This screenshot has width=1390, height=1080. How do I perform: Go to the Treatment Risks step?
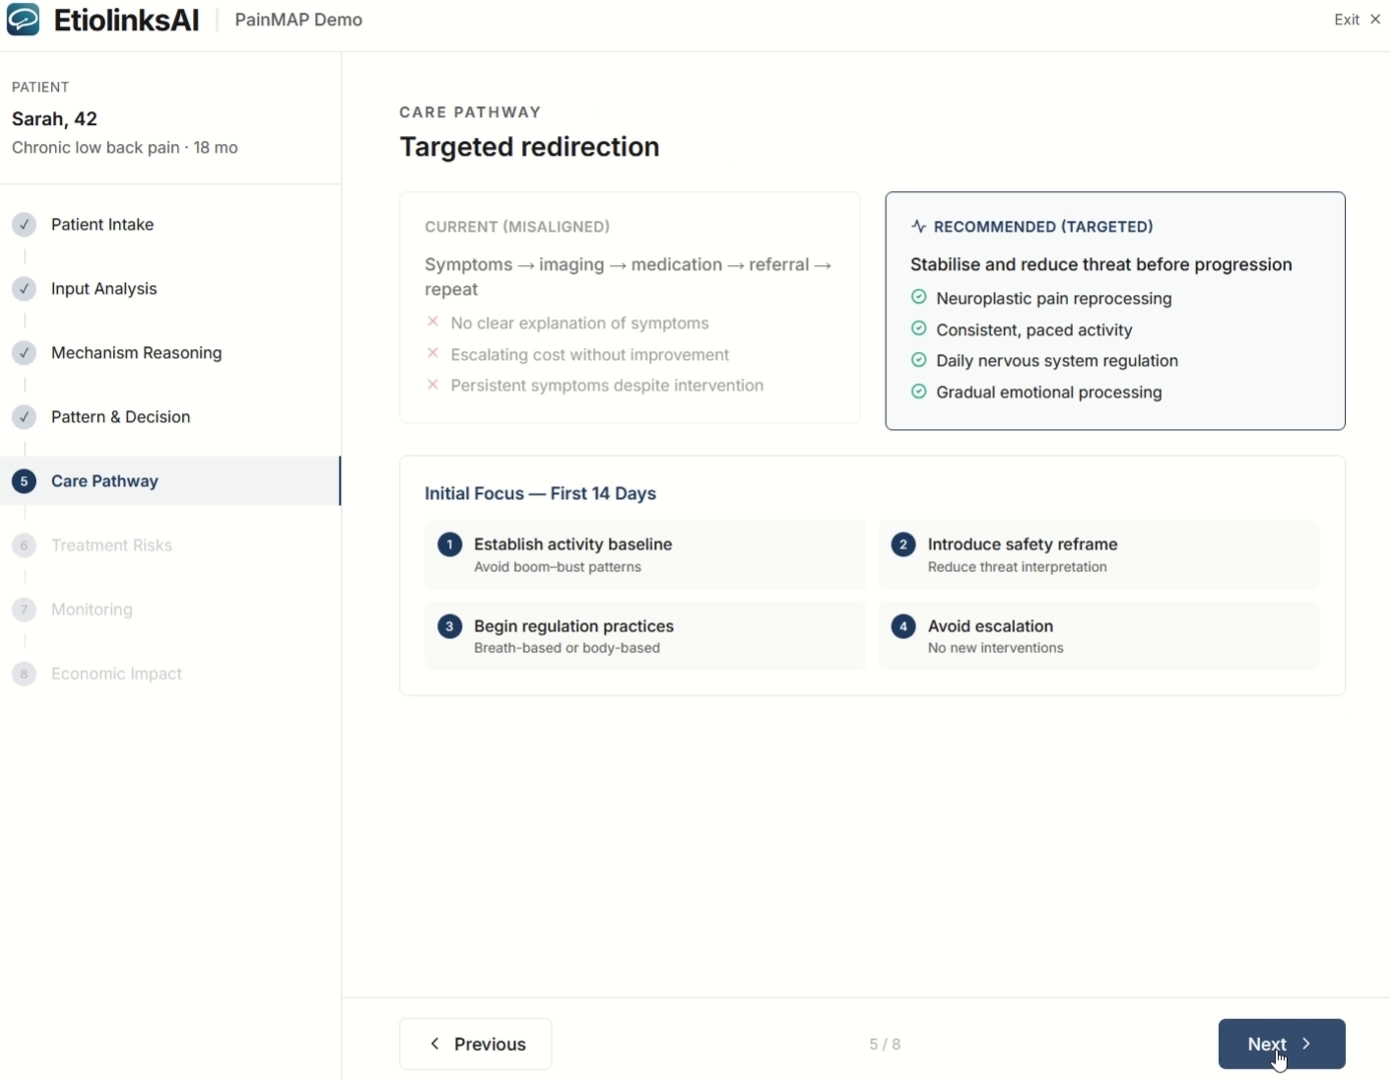point(111,545)
